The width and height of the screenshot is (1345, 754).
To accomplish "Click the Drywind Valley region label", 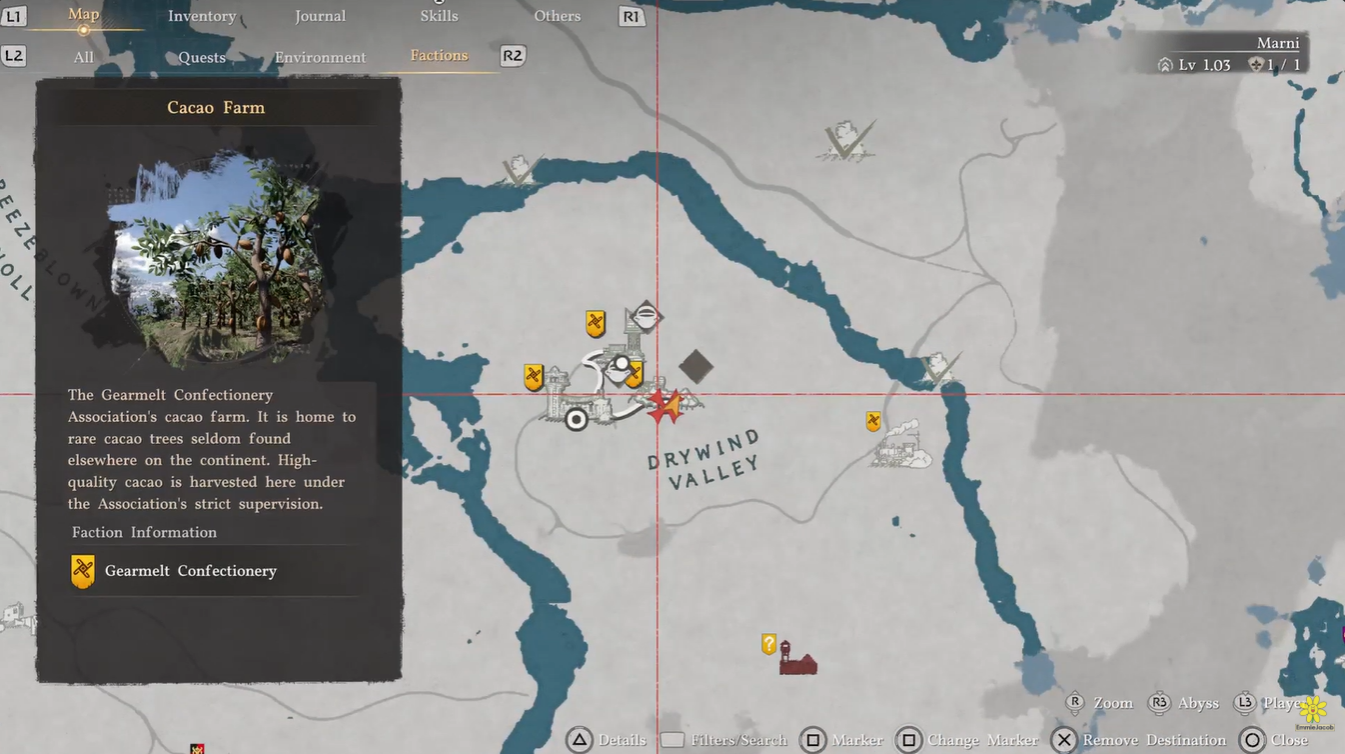I will 705,460.
